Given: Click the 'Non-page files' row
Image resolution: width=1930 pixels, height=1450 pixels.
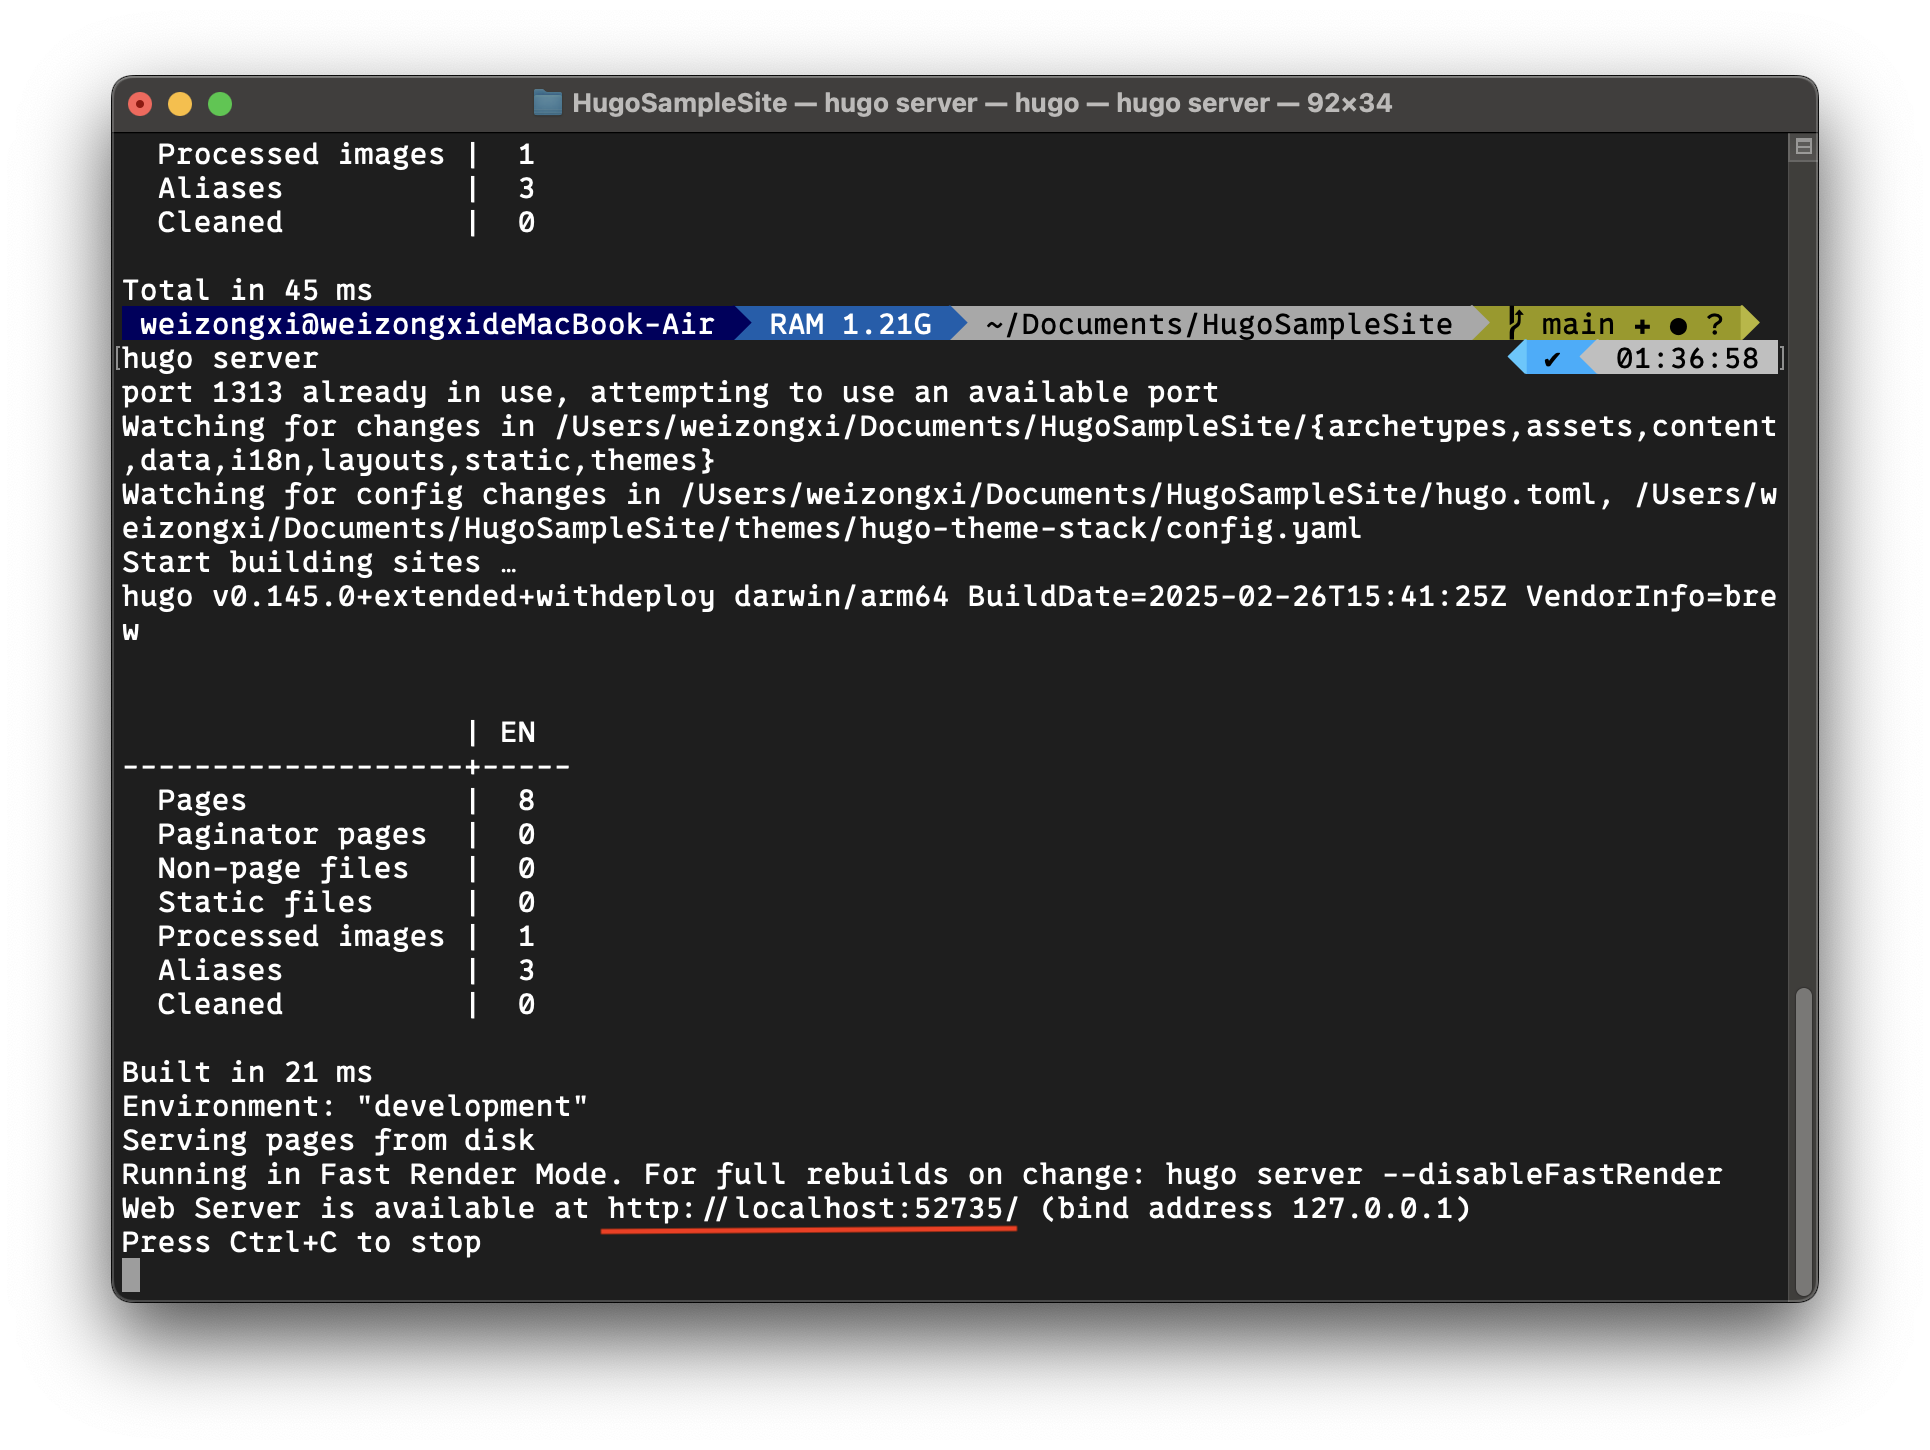Looking at the screenshot, I should tap(346, 868).
